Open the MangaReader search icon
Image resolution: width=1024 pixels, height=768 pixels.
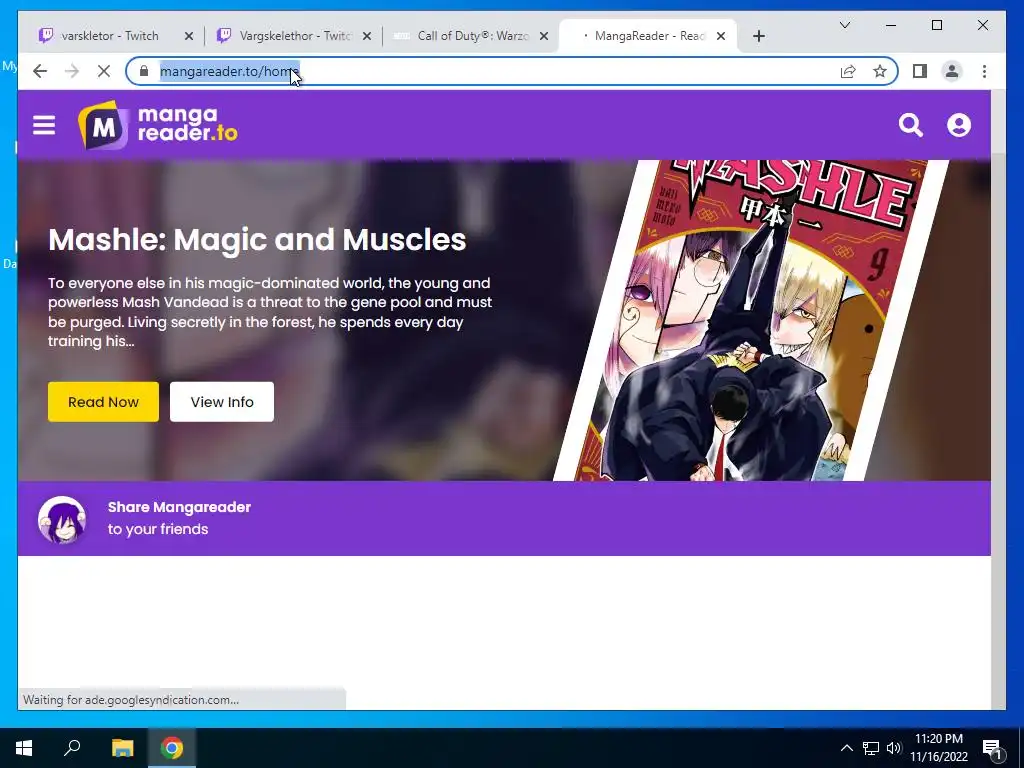(910, 125)
